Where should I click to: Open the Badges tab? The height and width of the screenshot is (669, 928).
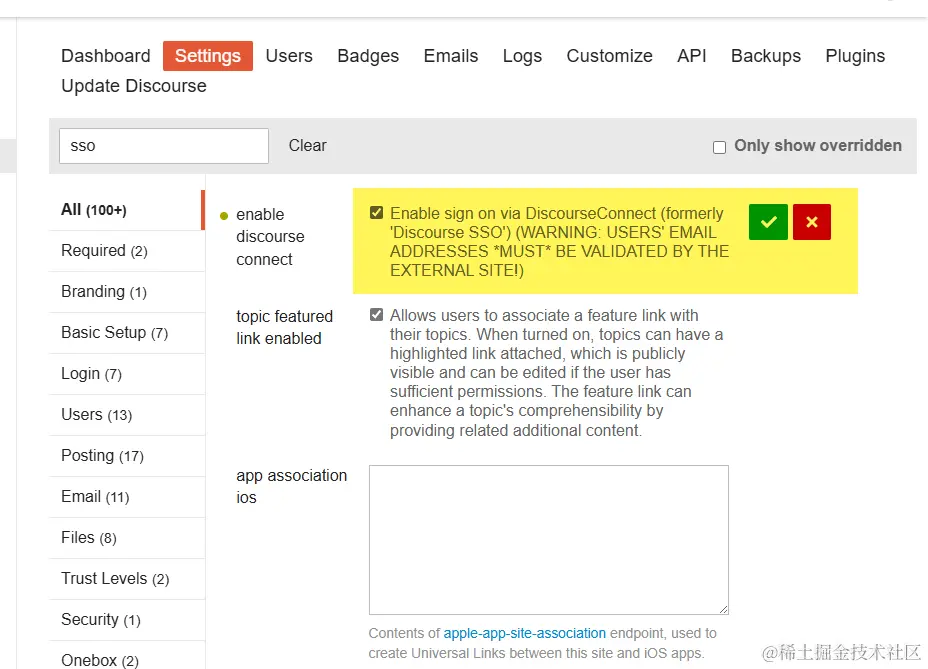pos(368,56)
